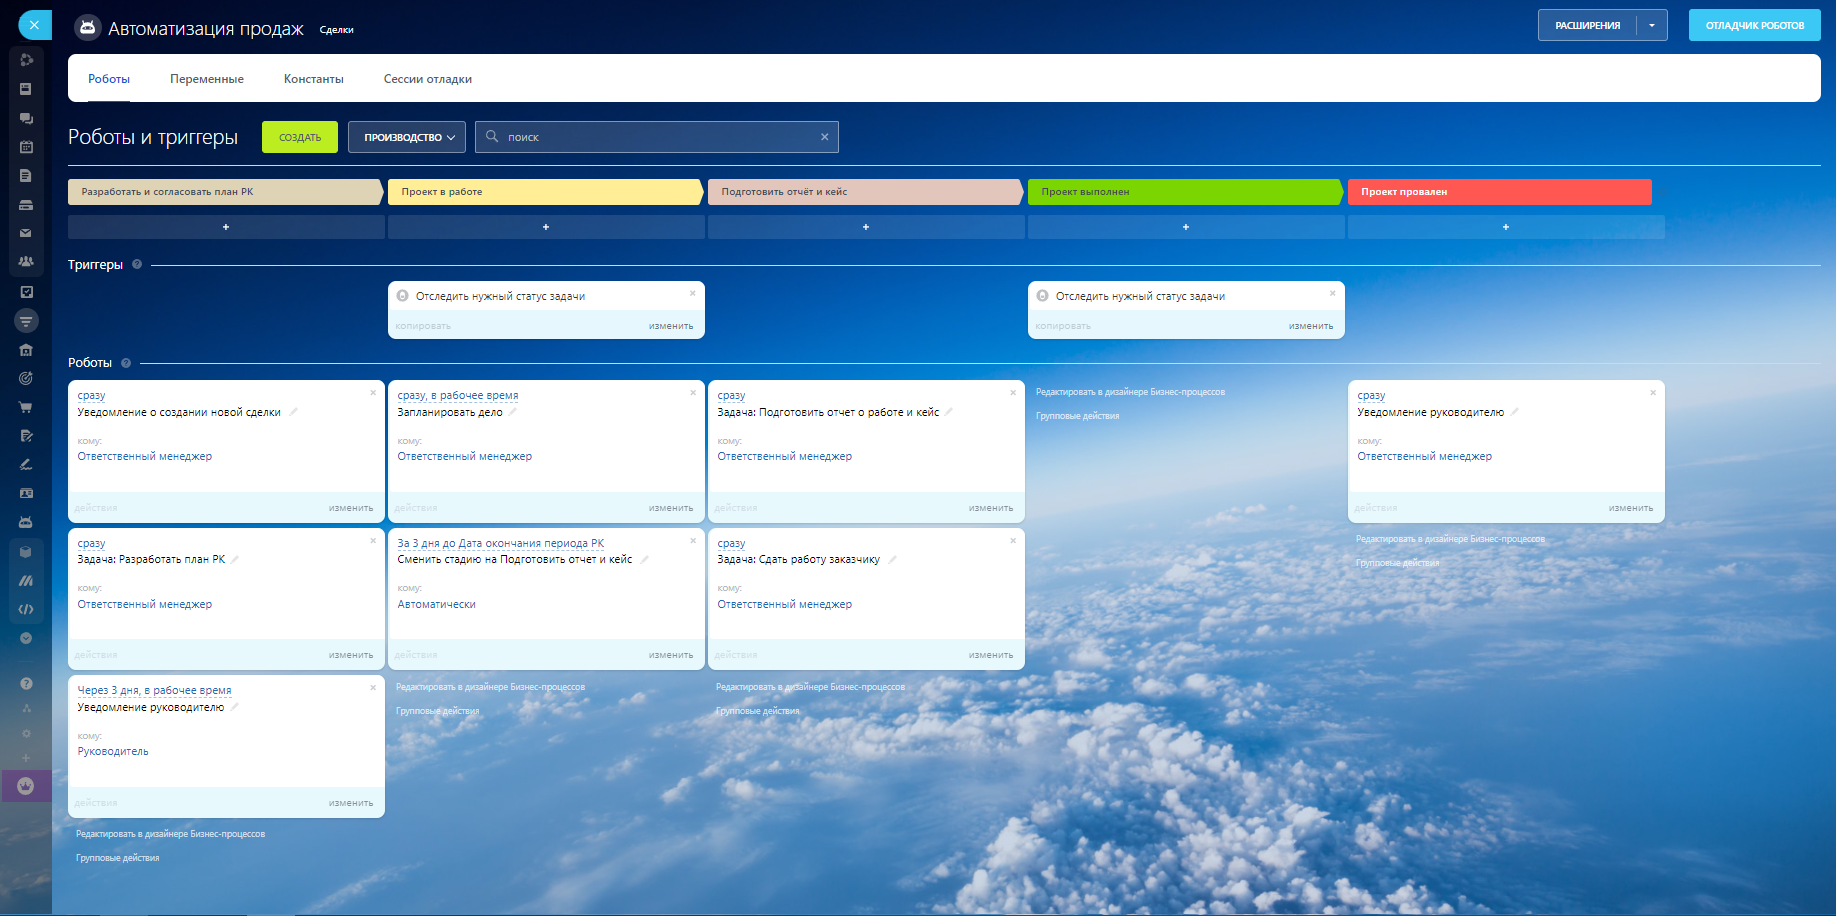Click изменить on the Проект выполнен trigger
This screenshot has width=1836, height=916.
click(1311, 326)
